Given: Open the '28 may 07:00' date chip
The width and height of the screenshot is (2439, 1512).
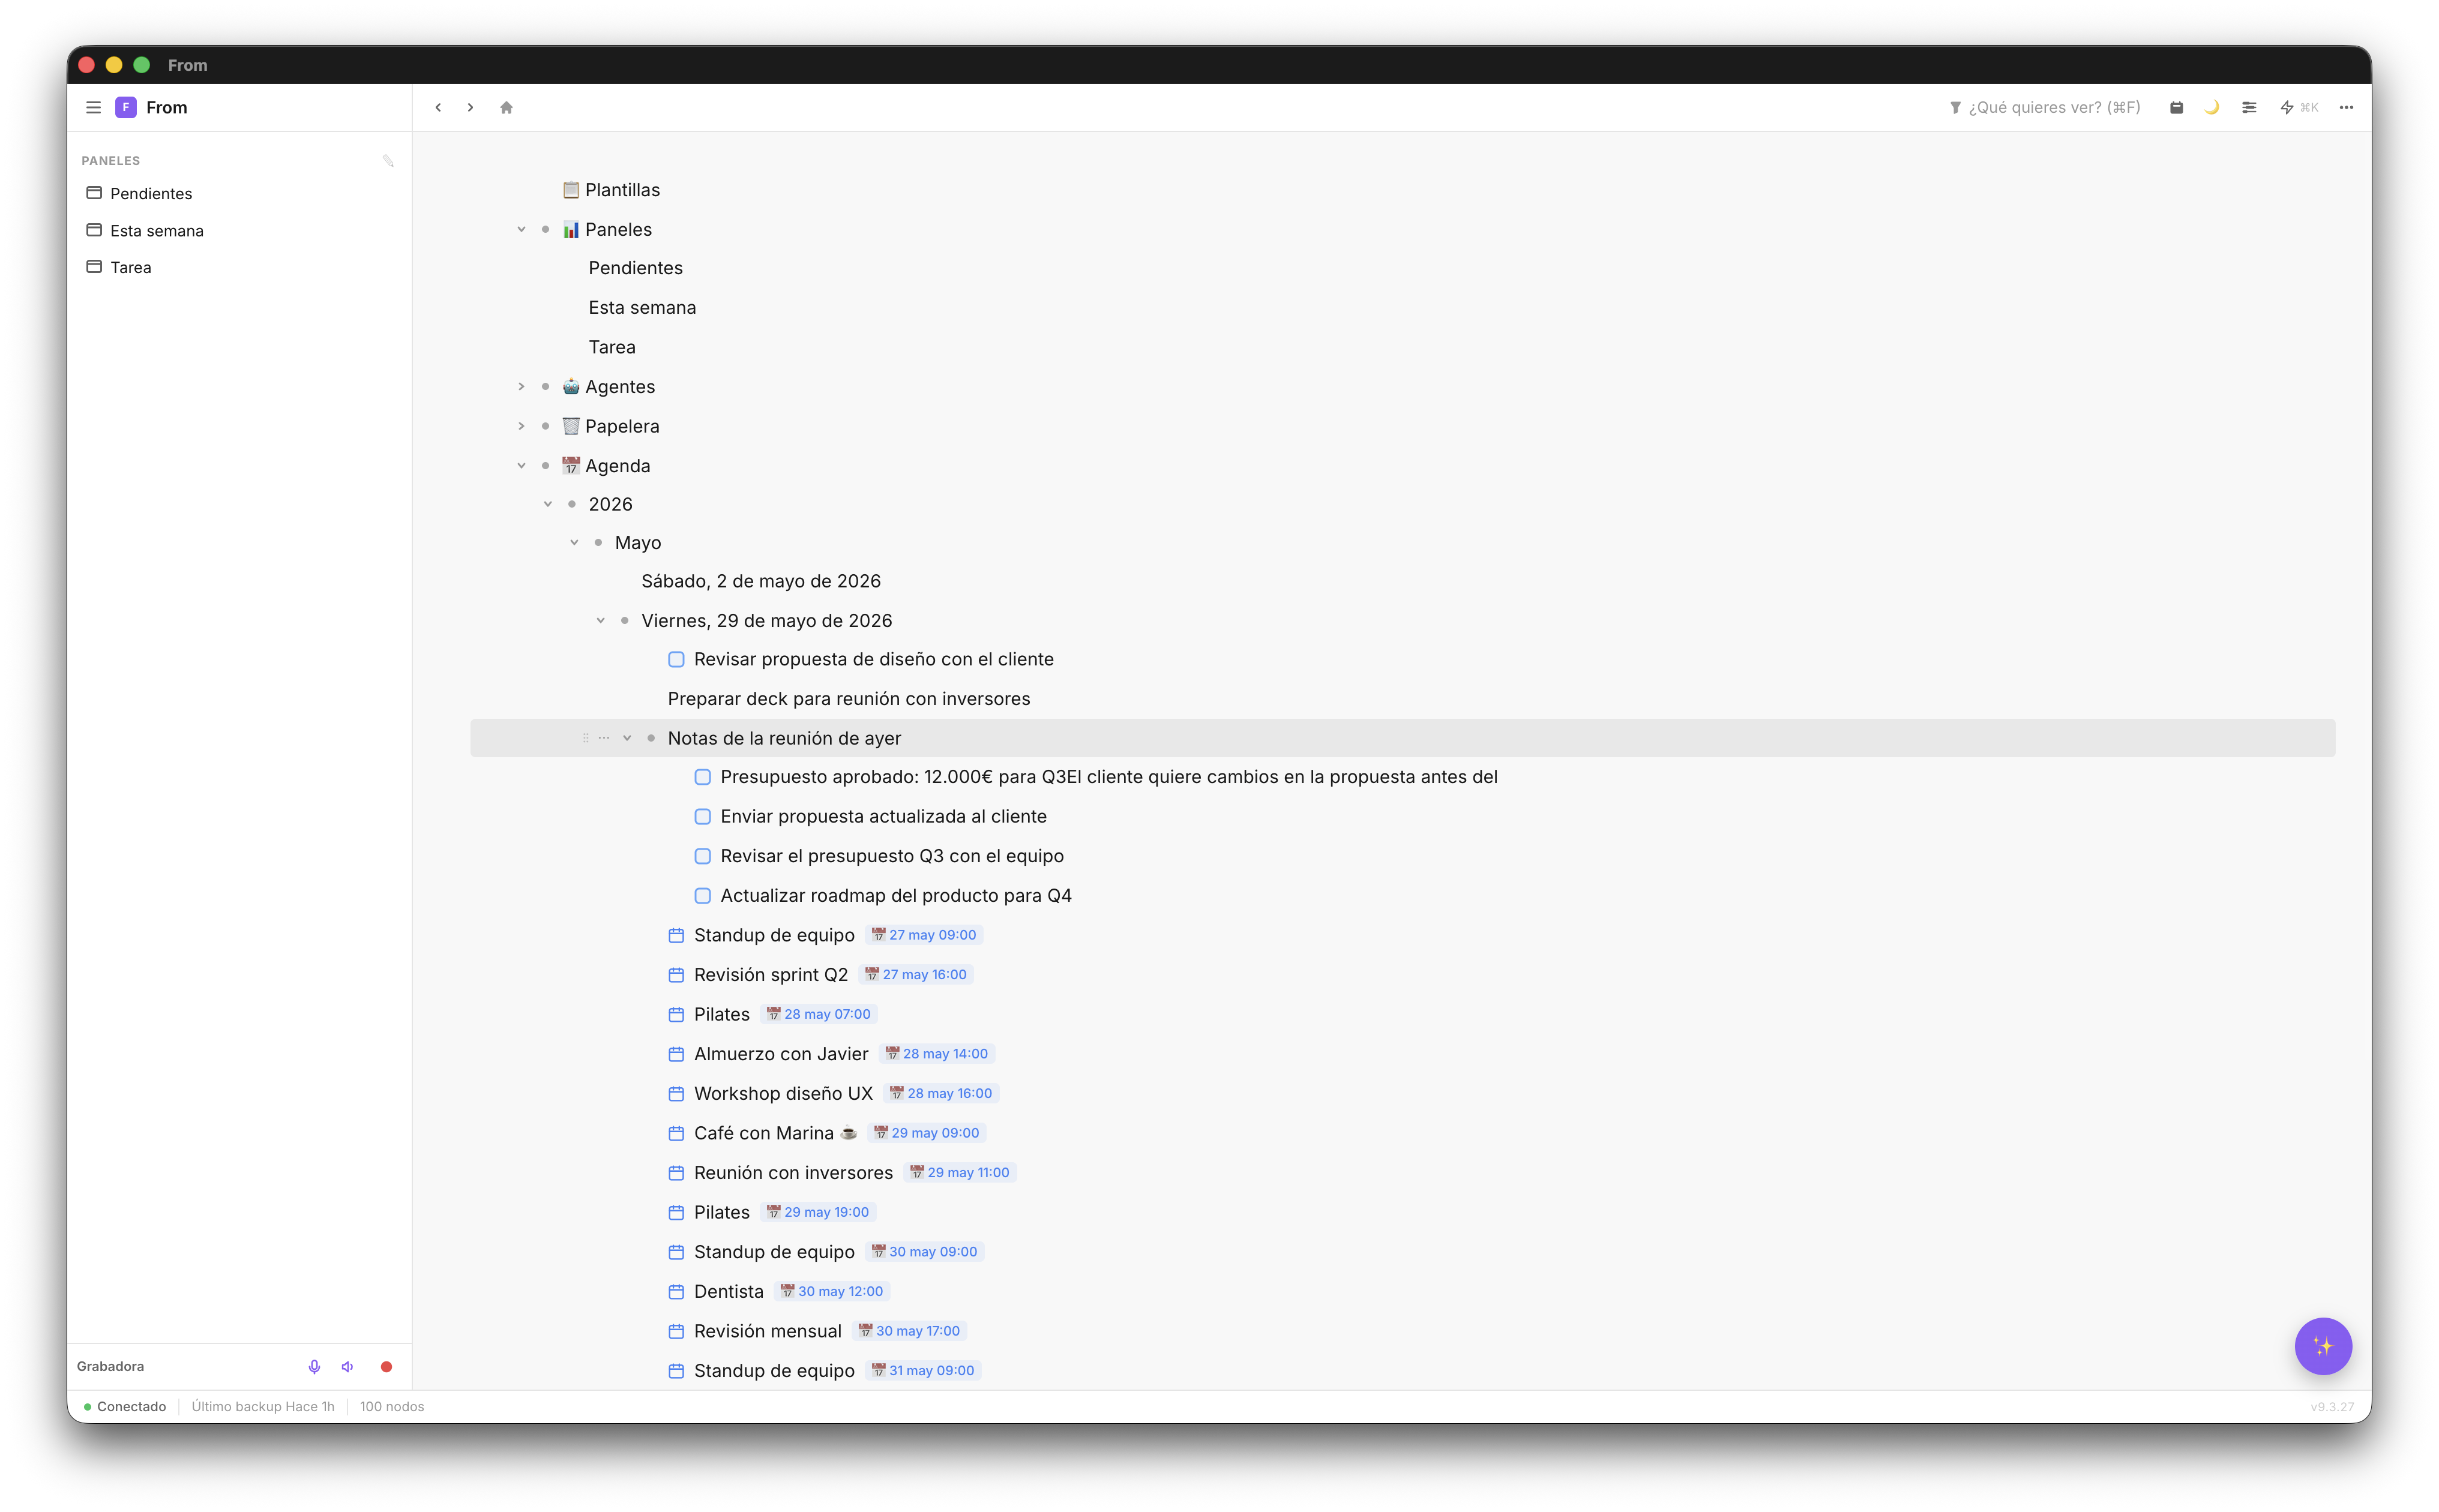Looking at the screenshot, I should pos(818,1014).
